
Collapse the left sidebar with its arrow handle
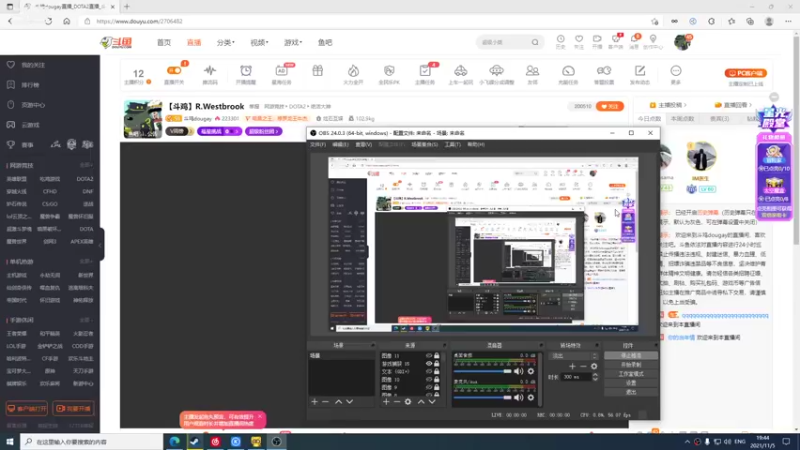(102, 244)
